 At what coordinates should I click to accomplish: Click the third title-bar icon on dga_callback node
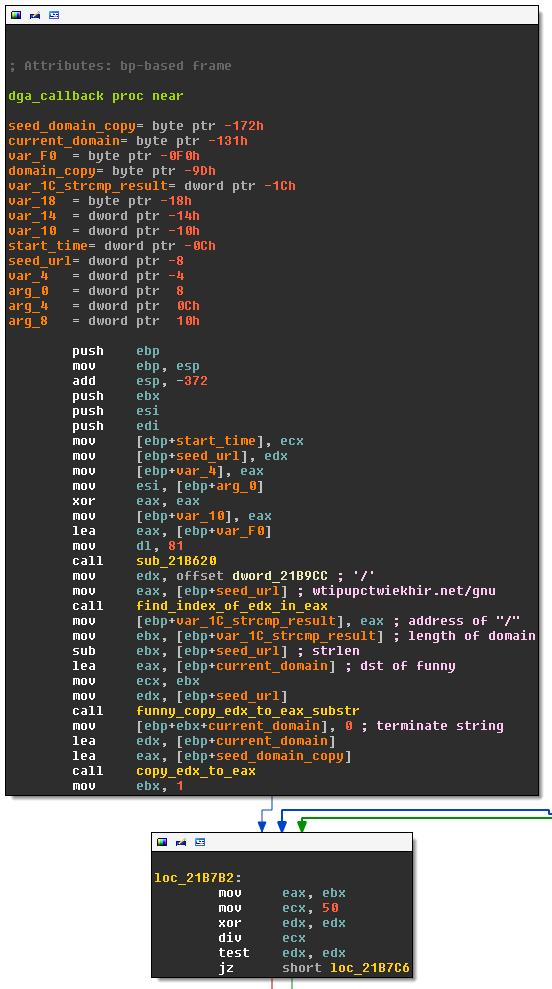pyautogui.click(x=54, y=15)
